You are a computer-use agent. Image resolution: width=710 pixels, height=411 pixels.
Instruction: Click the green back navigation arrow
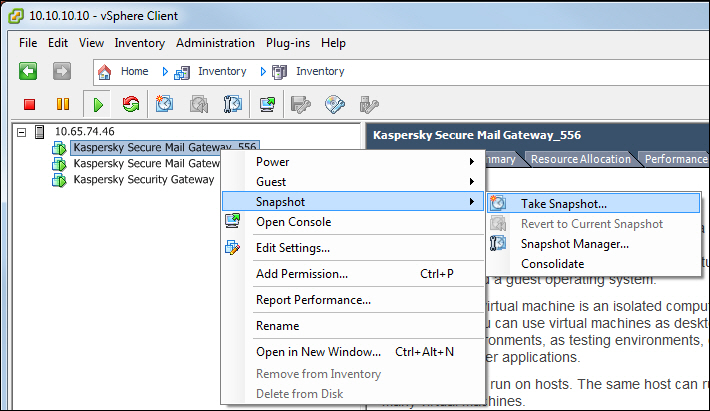coord(28,71)
